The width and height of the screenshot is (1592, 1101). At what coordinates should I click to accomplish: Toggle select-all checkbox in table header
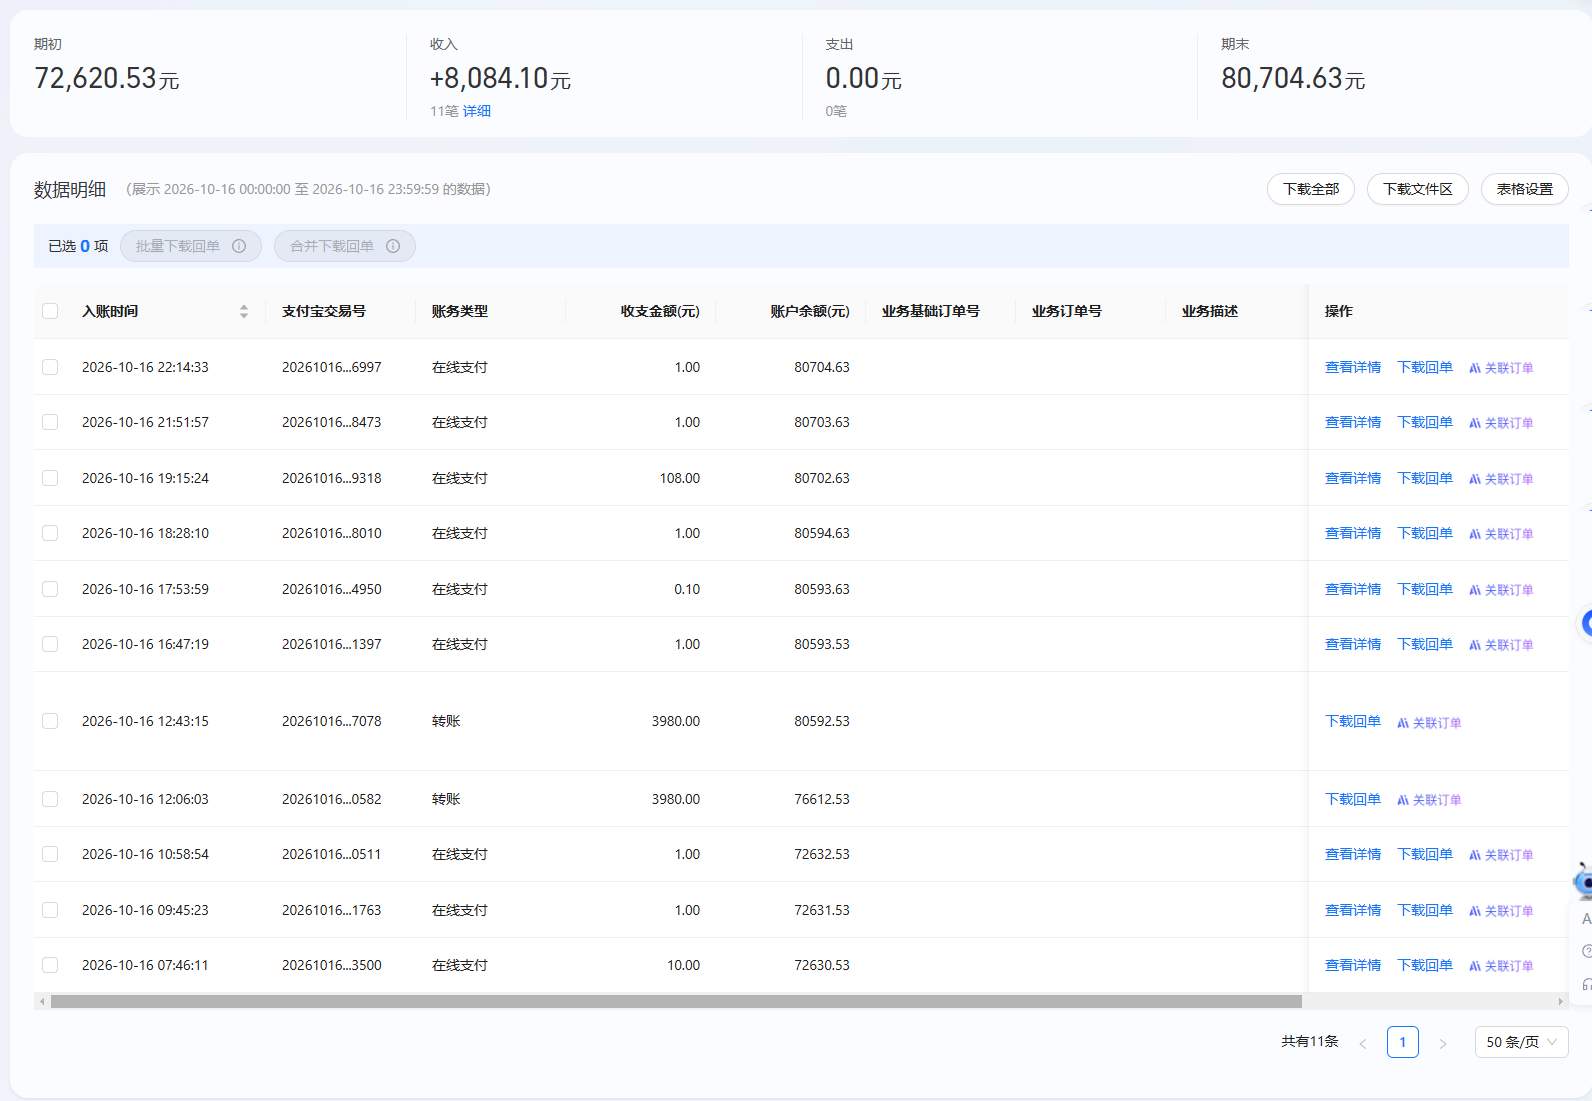click(50, 311)
